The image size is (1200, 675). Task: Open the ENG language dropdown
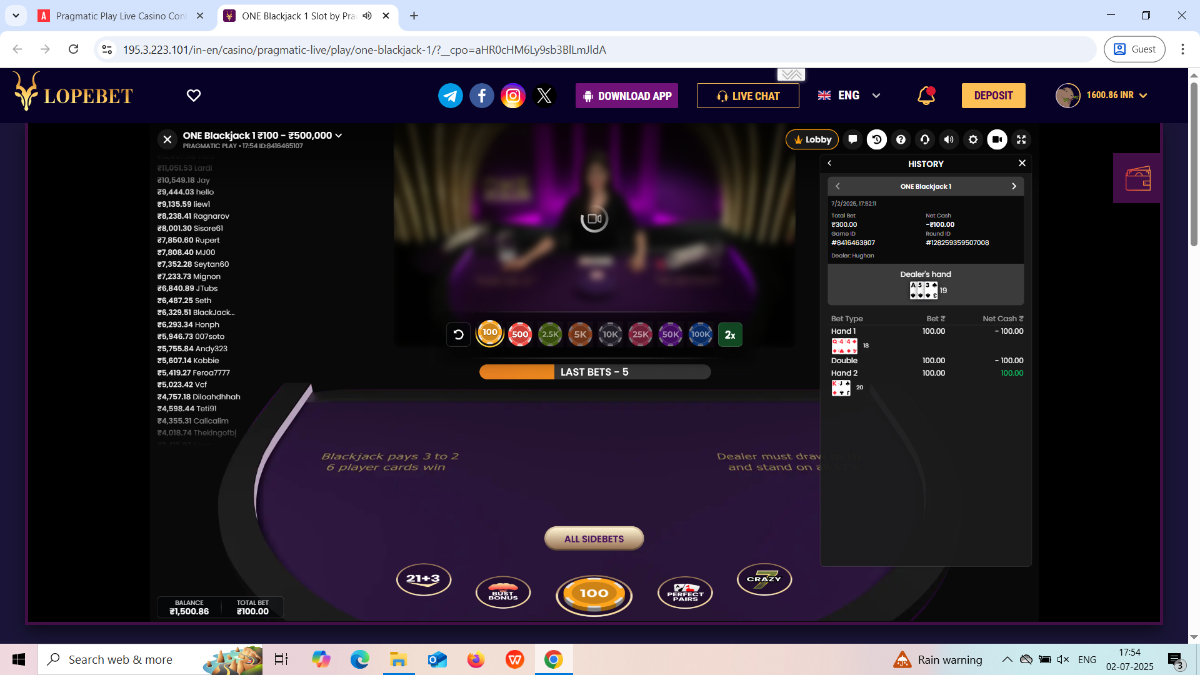coord(850,95)
